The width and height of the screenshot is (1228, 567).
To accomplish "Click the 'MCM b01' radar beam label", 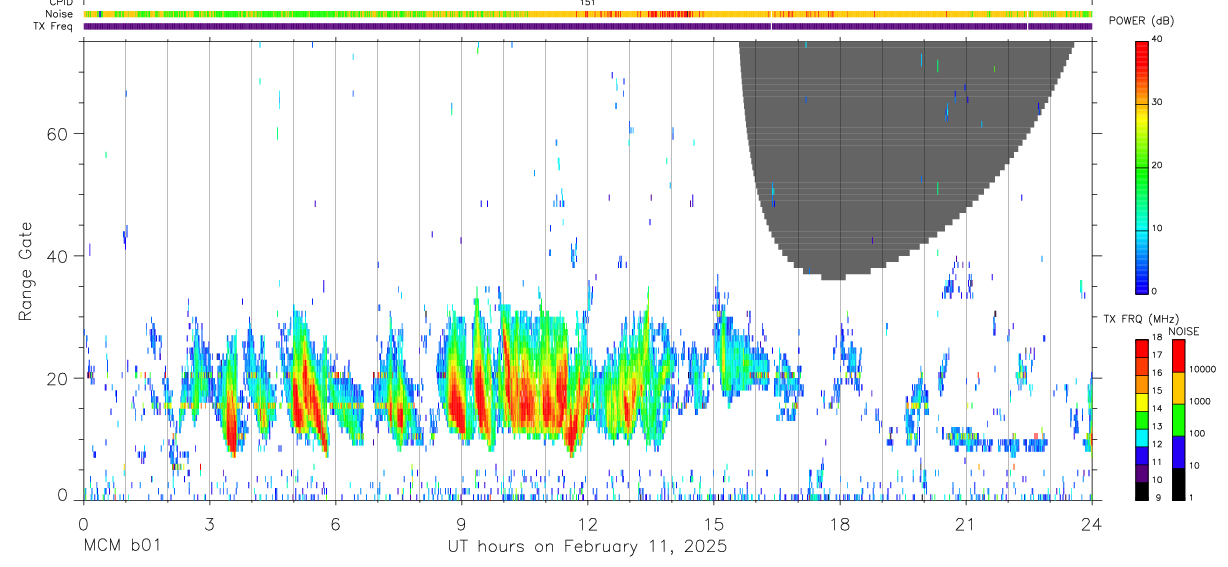I will click(x=122, y=547).
